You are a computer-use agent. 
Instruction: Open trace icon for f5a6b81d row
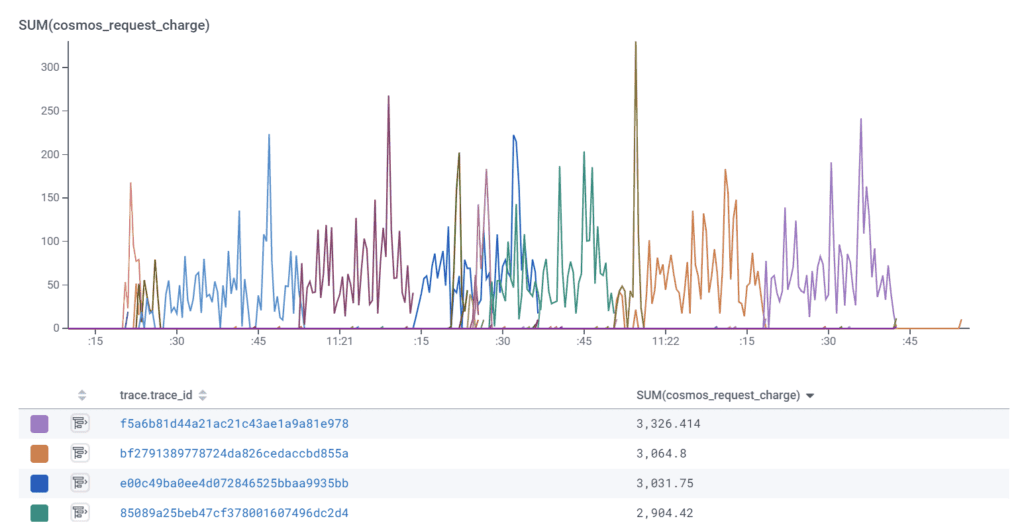(x=81, y=424)
